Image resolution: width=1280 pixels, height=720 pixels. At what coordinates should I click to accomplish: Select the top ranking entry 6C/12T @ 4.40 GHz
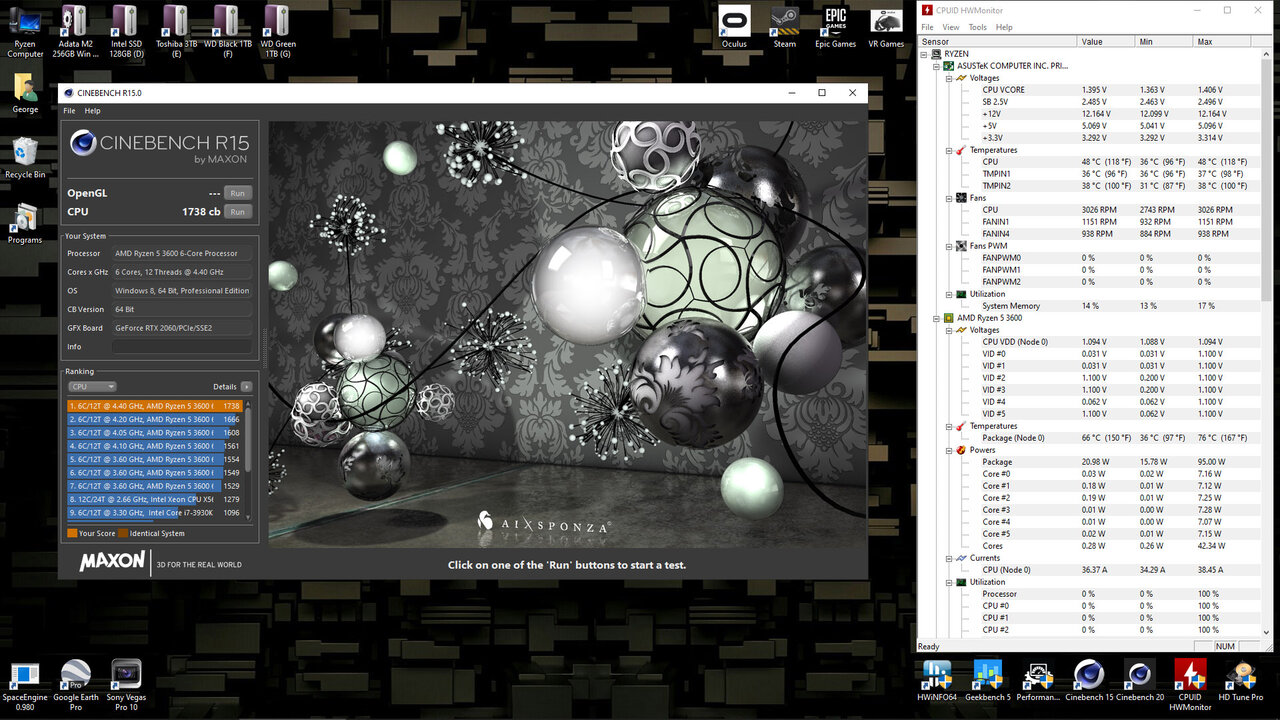155,406
